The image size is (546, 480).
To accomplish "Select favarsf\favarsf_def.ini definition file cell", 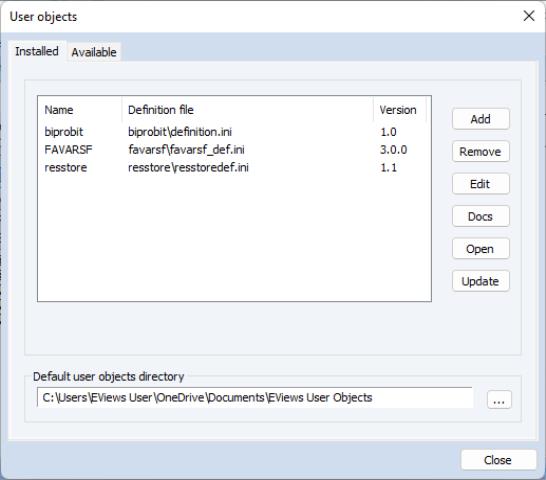I will [186, 150].
